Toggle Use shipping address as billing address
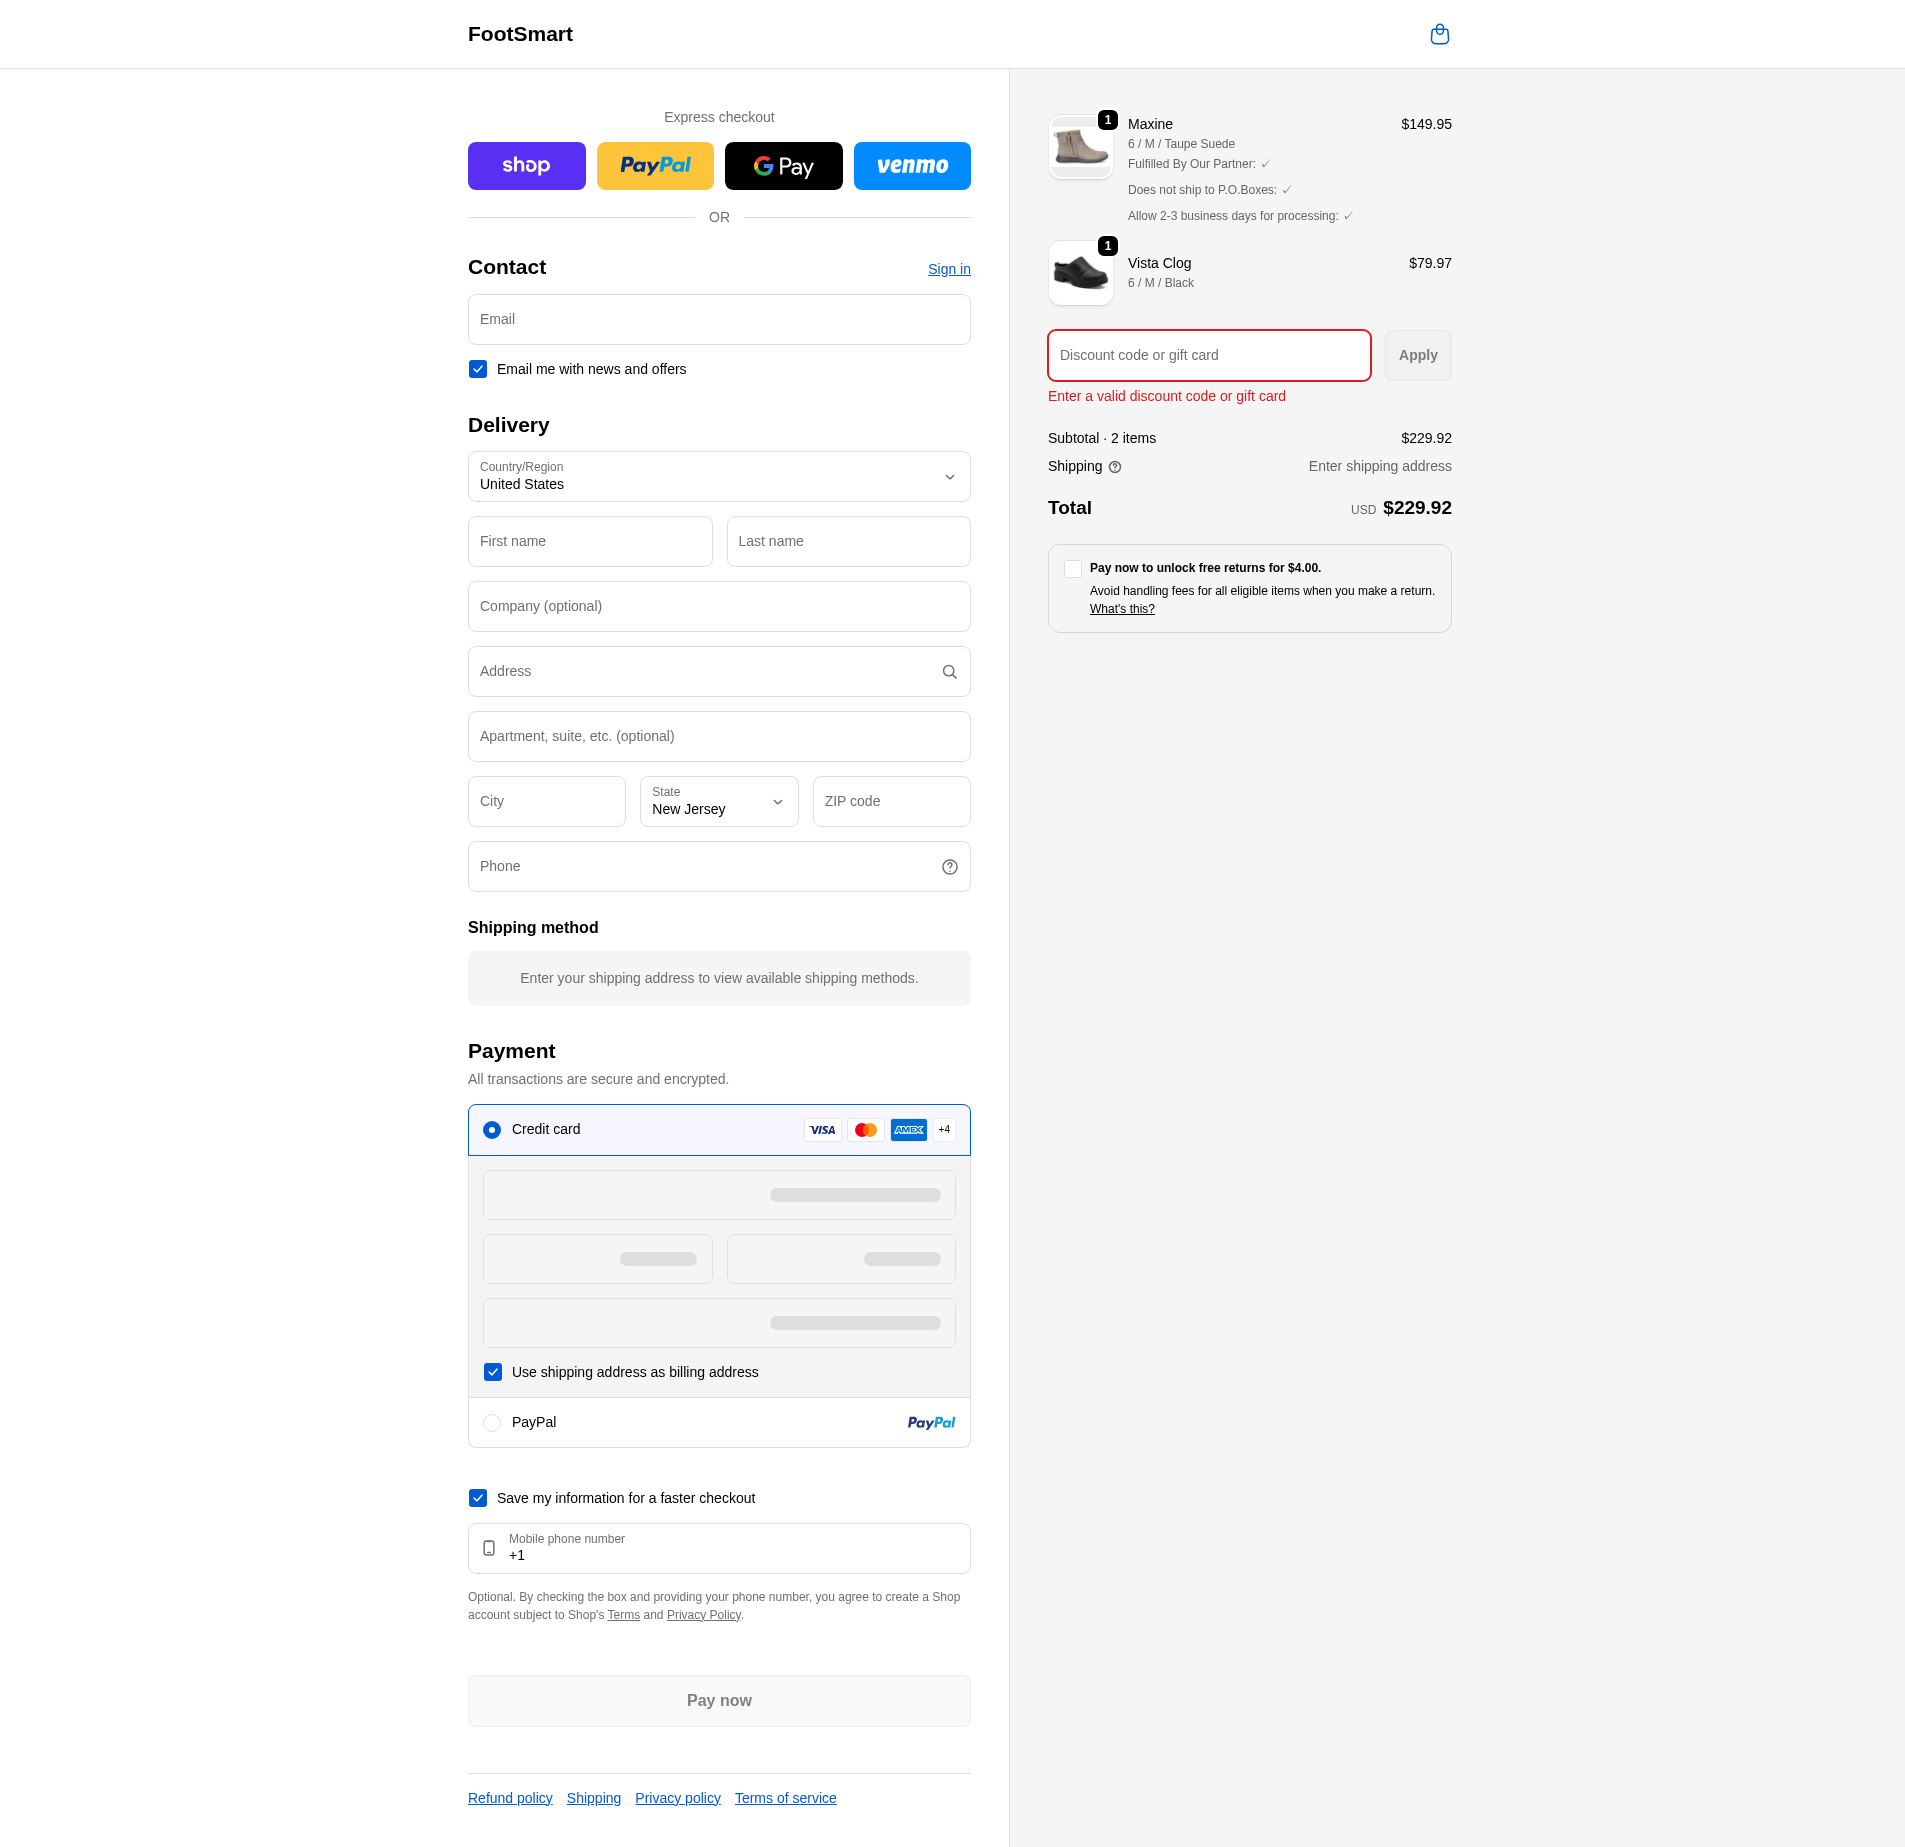Image resolution: width=1905 pixels, height=1847 pixels. pyautogui.click(x=493, y=1372)
